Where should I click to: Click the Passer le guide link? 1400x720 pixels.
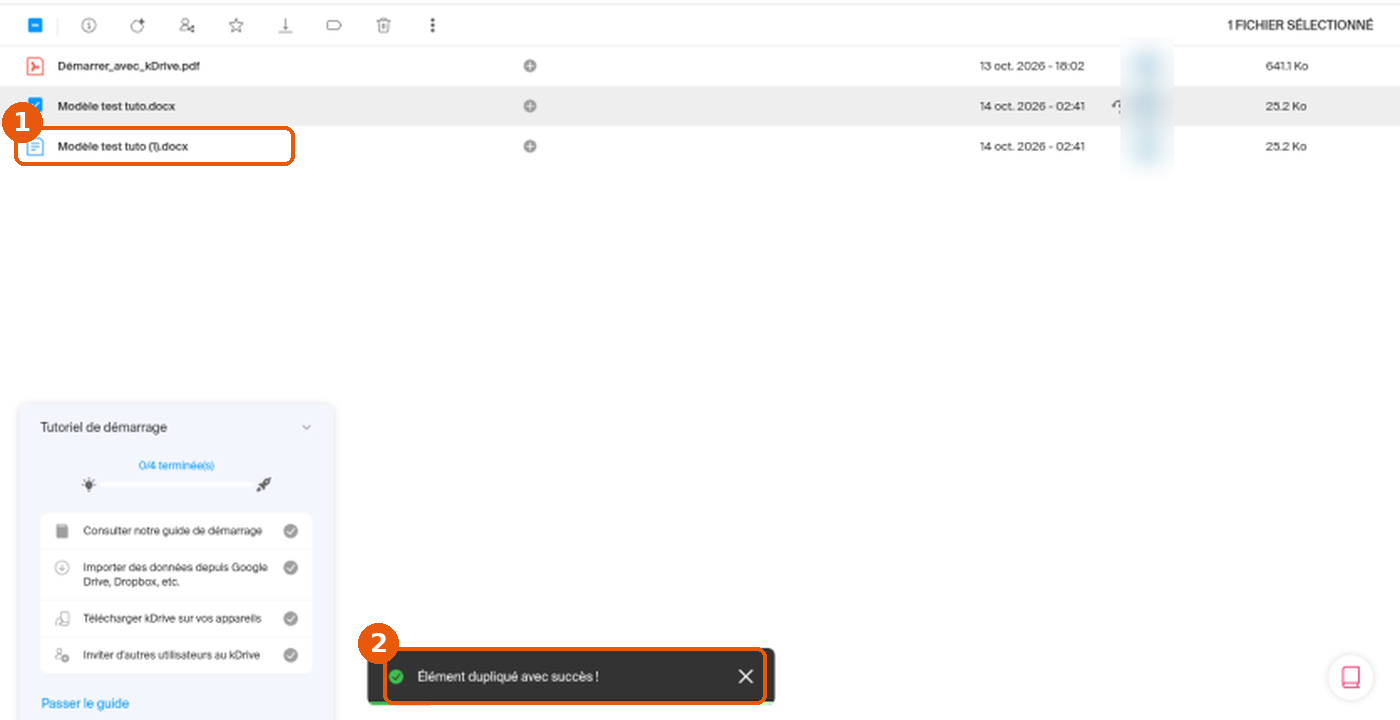[85, 703]
